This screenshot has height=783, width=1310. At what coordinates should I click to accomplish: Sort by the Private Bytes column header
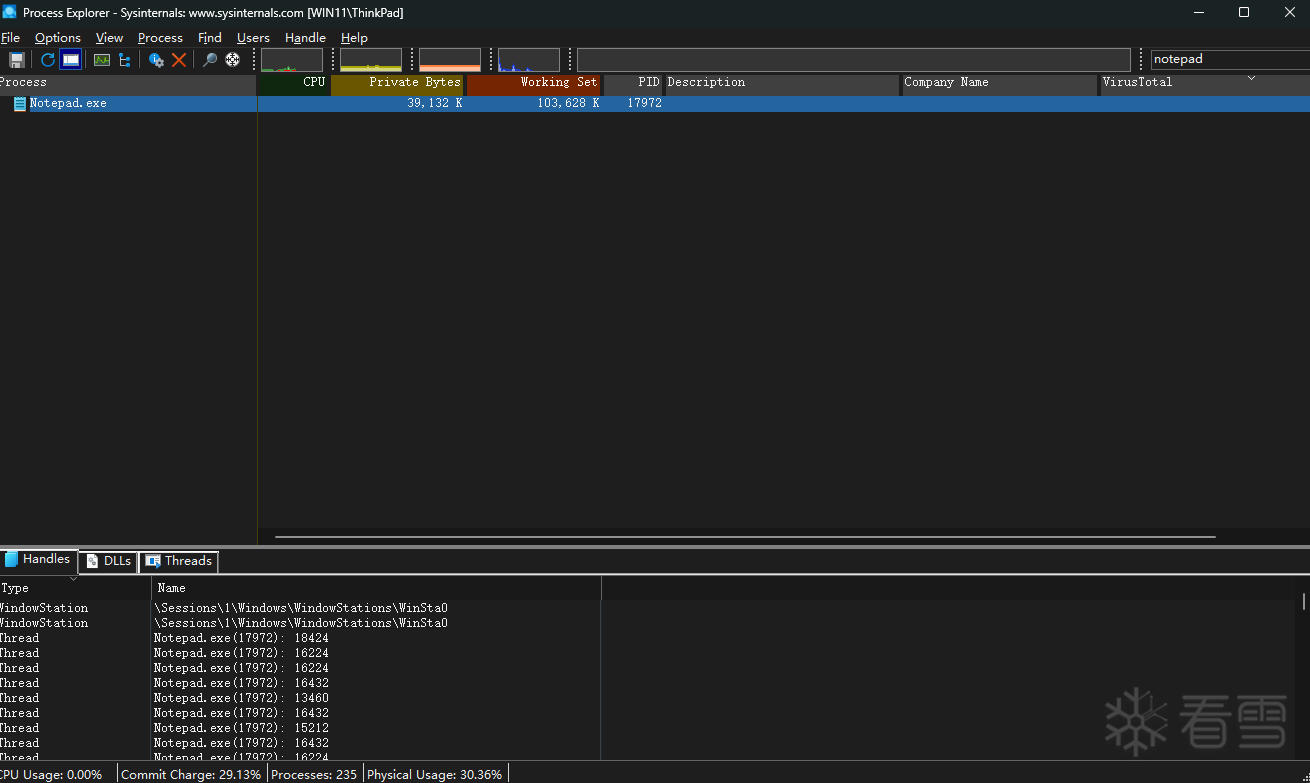coord(398,83)
